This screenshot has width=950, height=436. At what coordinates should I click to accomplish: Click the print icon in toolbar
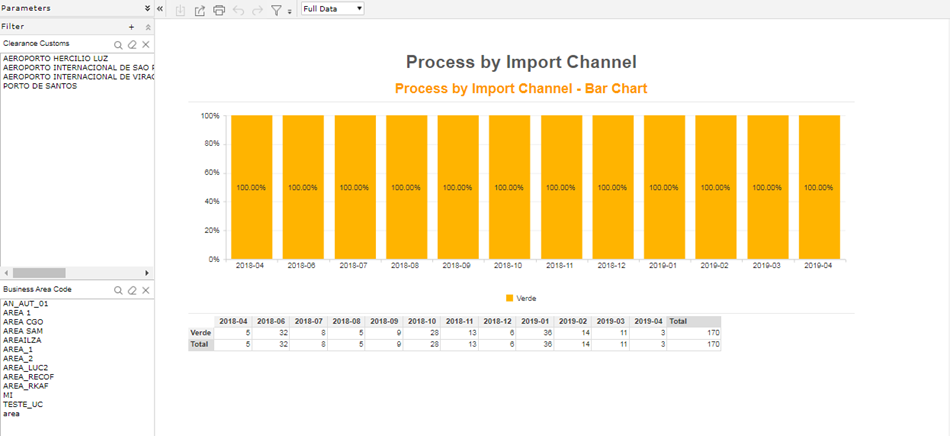(219, 10)
